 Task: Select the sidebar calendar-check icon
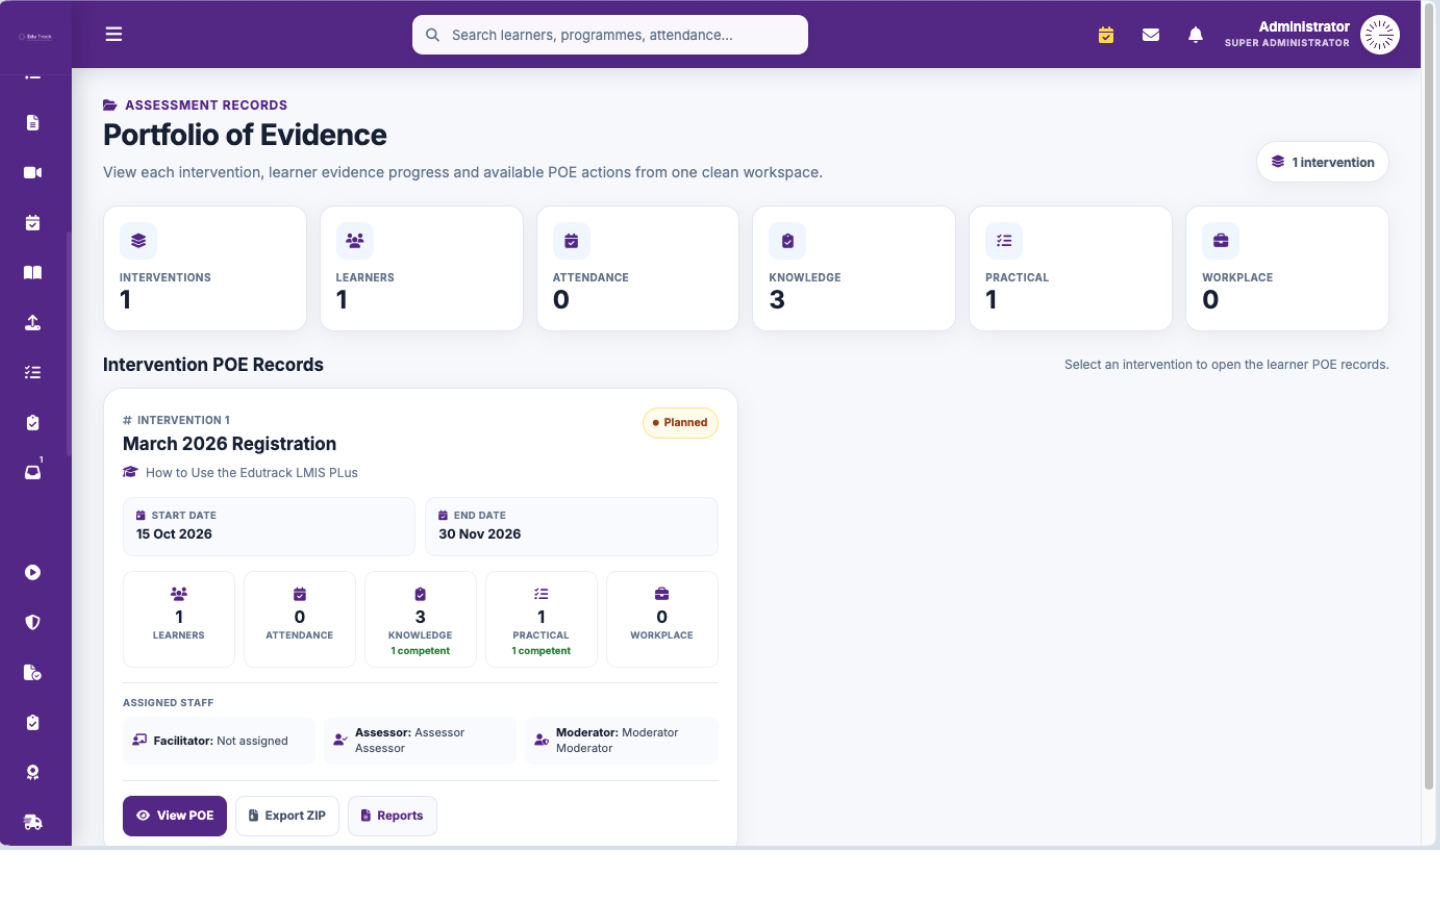(x=33, y=223)
